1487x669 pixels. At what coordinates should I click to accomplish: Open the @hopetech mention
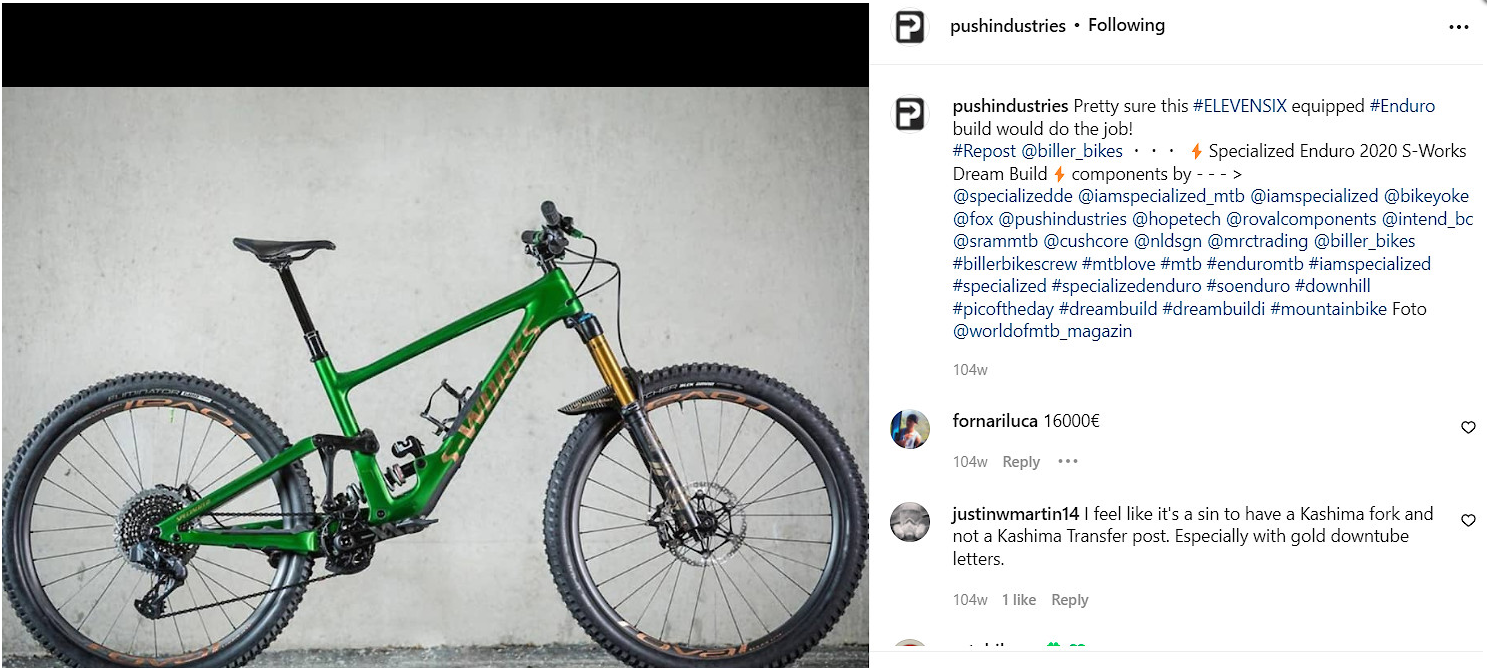tap(1176, 219)
